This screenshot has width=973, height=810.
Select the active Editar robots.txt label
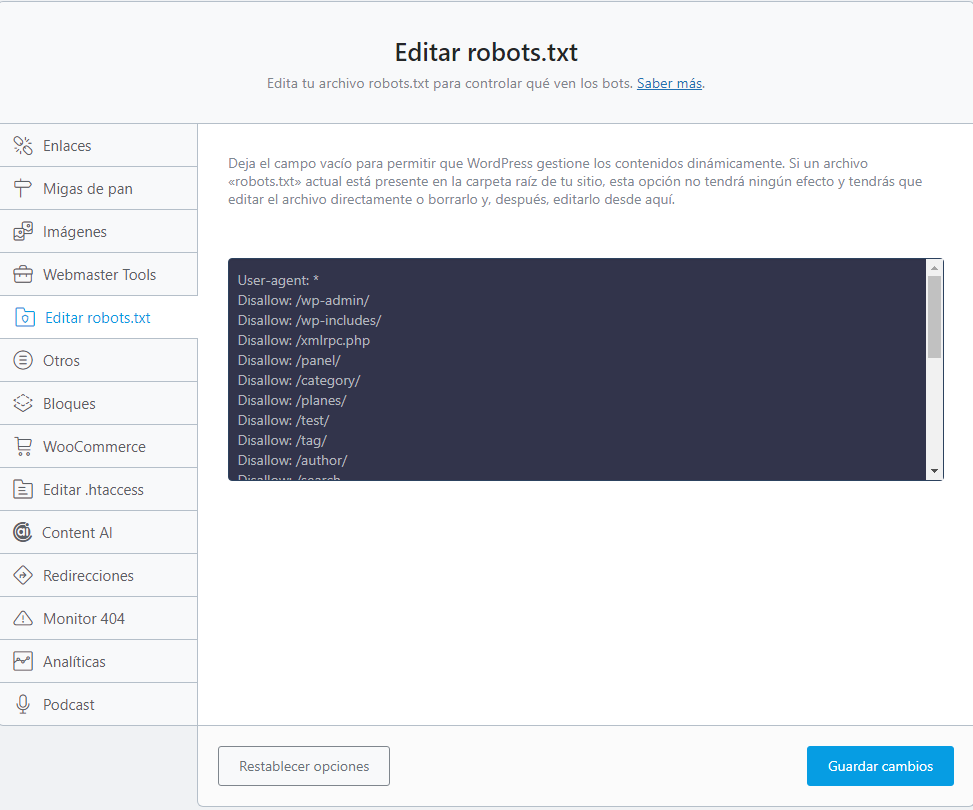pos(97,318)
